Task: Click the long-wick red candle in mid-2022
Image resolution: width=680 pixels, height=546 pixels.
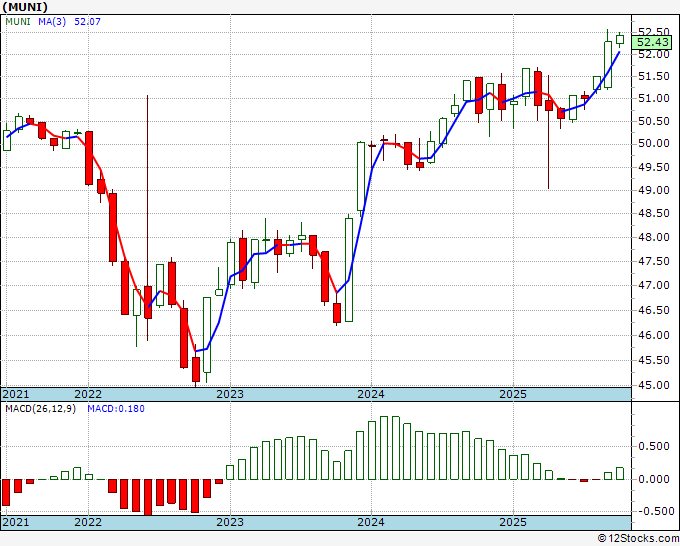Action: coord(148,302)
